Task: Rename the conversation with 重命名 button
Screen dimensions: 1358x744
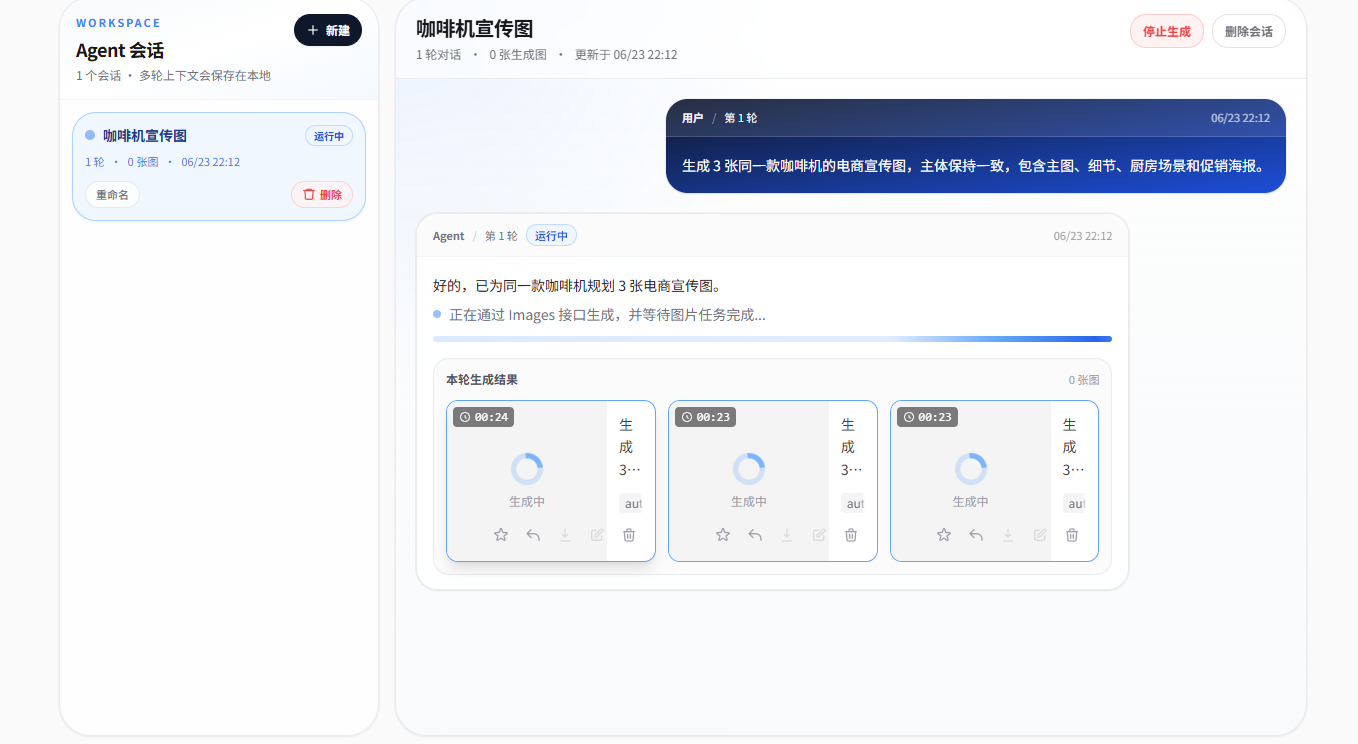Action: [112, 195]
